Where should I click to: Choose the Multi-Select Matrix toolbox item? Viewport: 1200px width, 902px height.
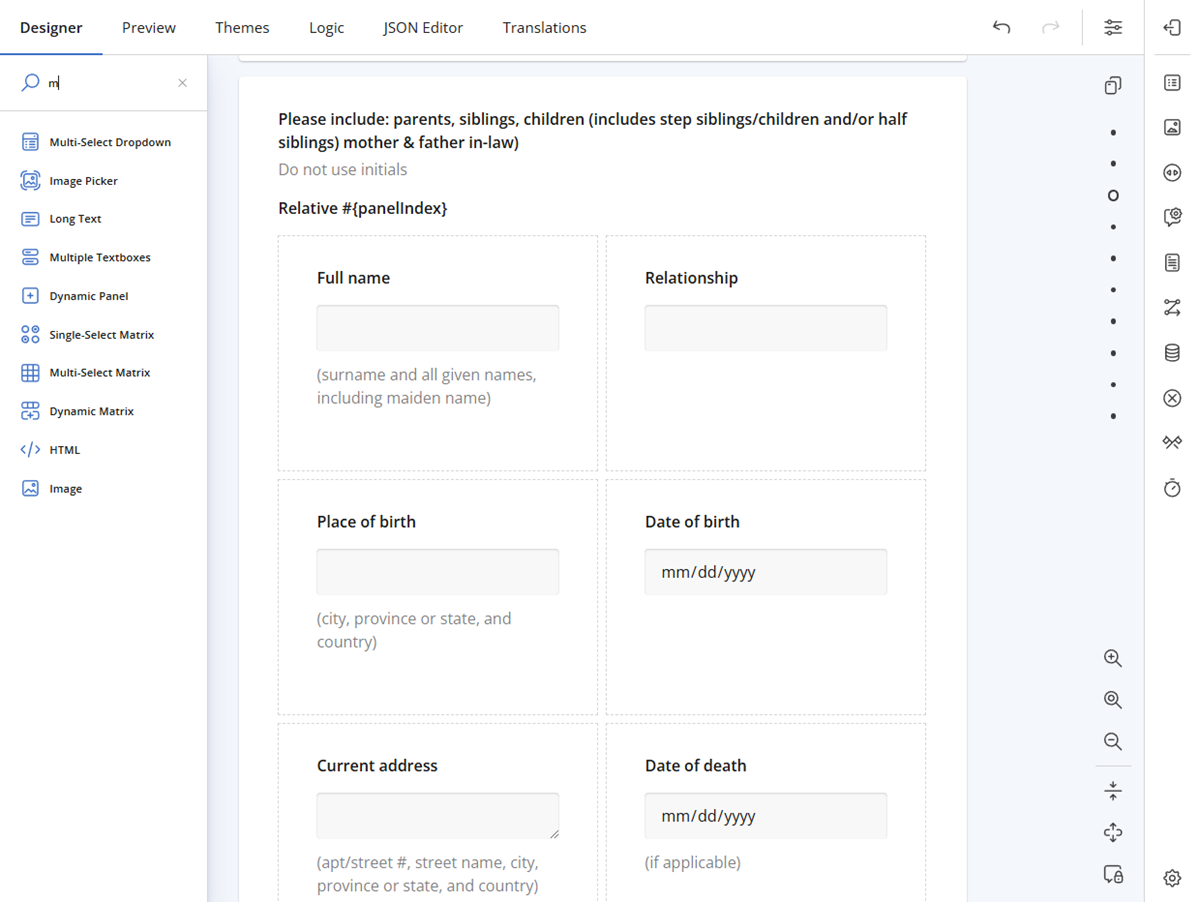99,373
